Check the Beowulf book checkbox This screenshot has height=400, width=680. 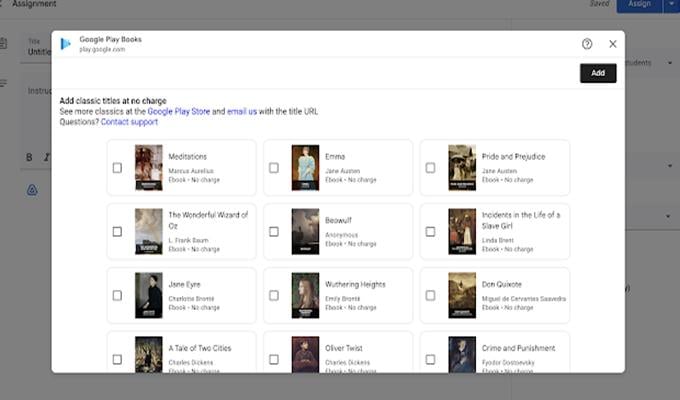coord(274,232)
